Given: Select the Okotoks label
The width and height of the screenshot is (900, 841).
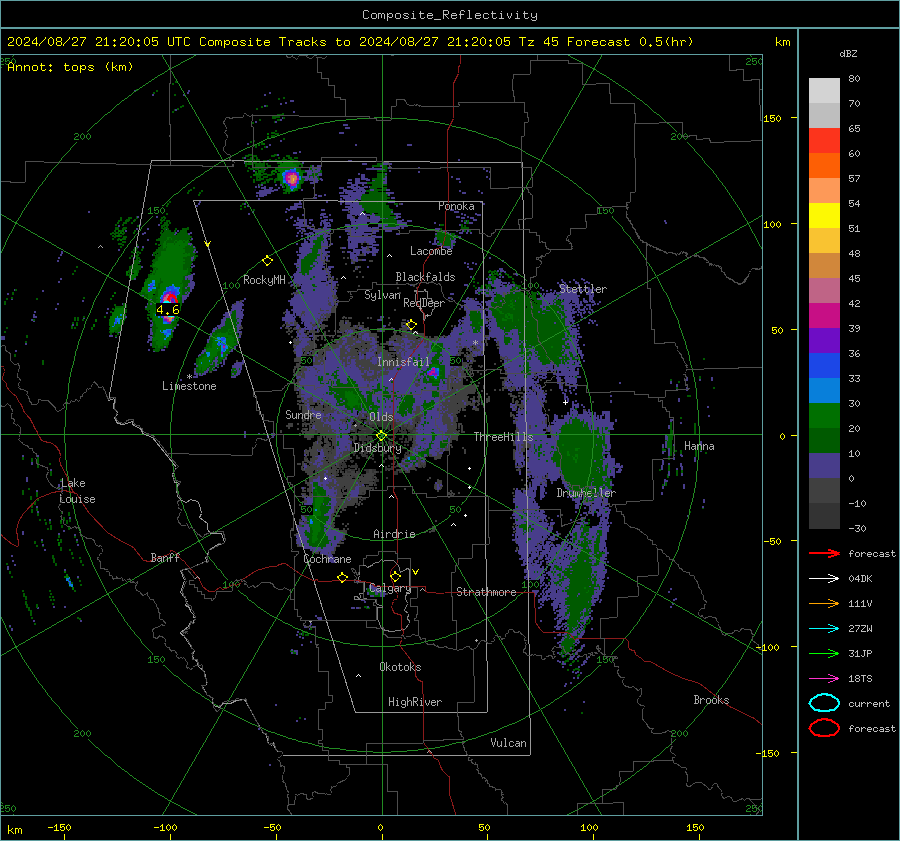Looking at the screenshot, I should click(x=400, y=667).
